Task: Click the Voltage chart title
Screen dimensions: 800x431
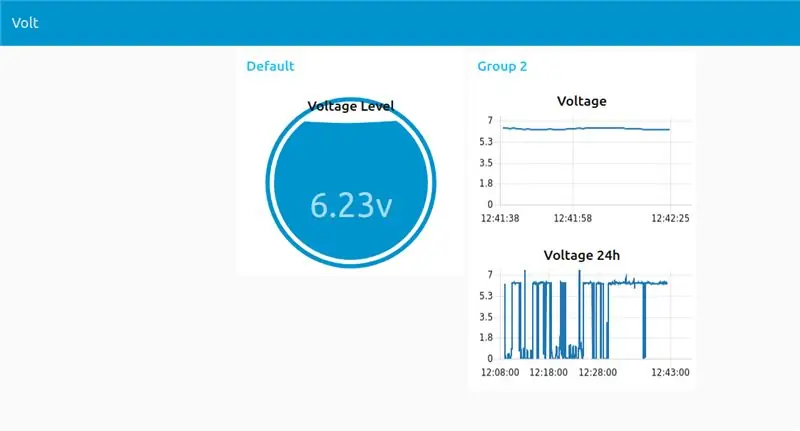Action: 582,101
